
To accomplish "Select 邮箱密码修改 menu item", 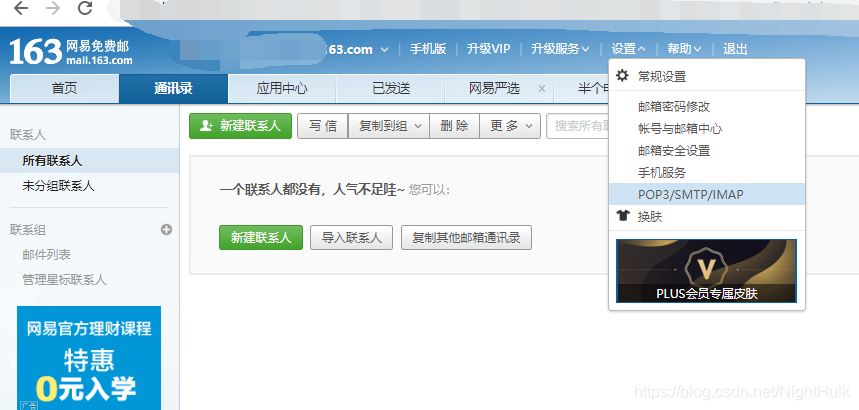I will click(707, 106).
